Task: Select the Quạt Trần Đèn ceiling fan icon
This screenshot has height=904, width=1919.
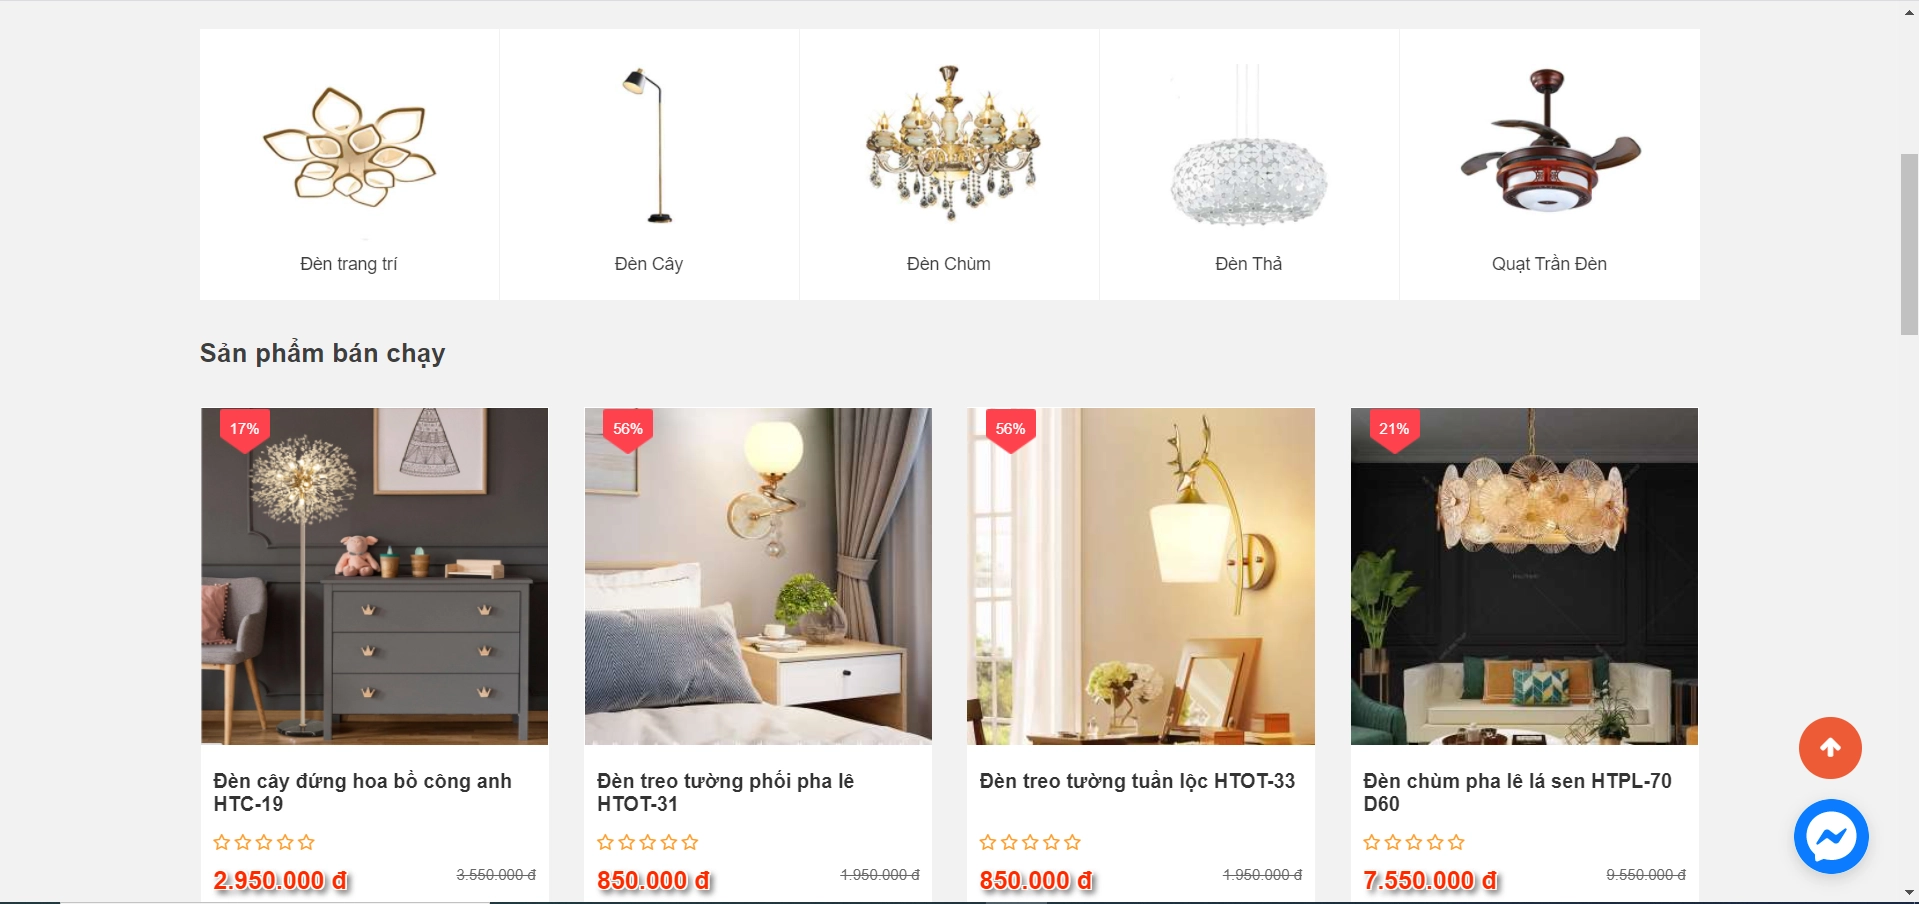Action: [x=1549, y=140]
